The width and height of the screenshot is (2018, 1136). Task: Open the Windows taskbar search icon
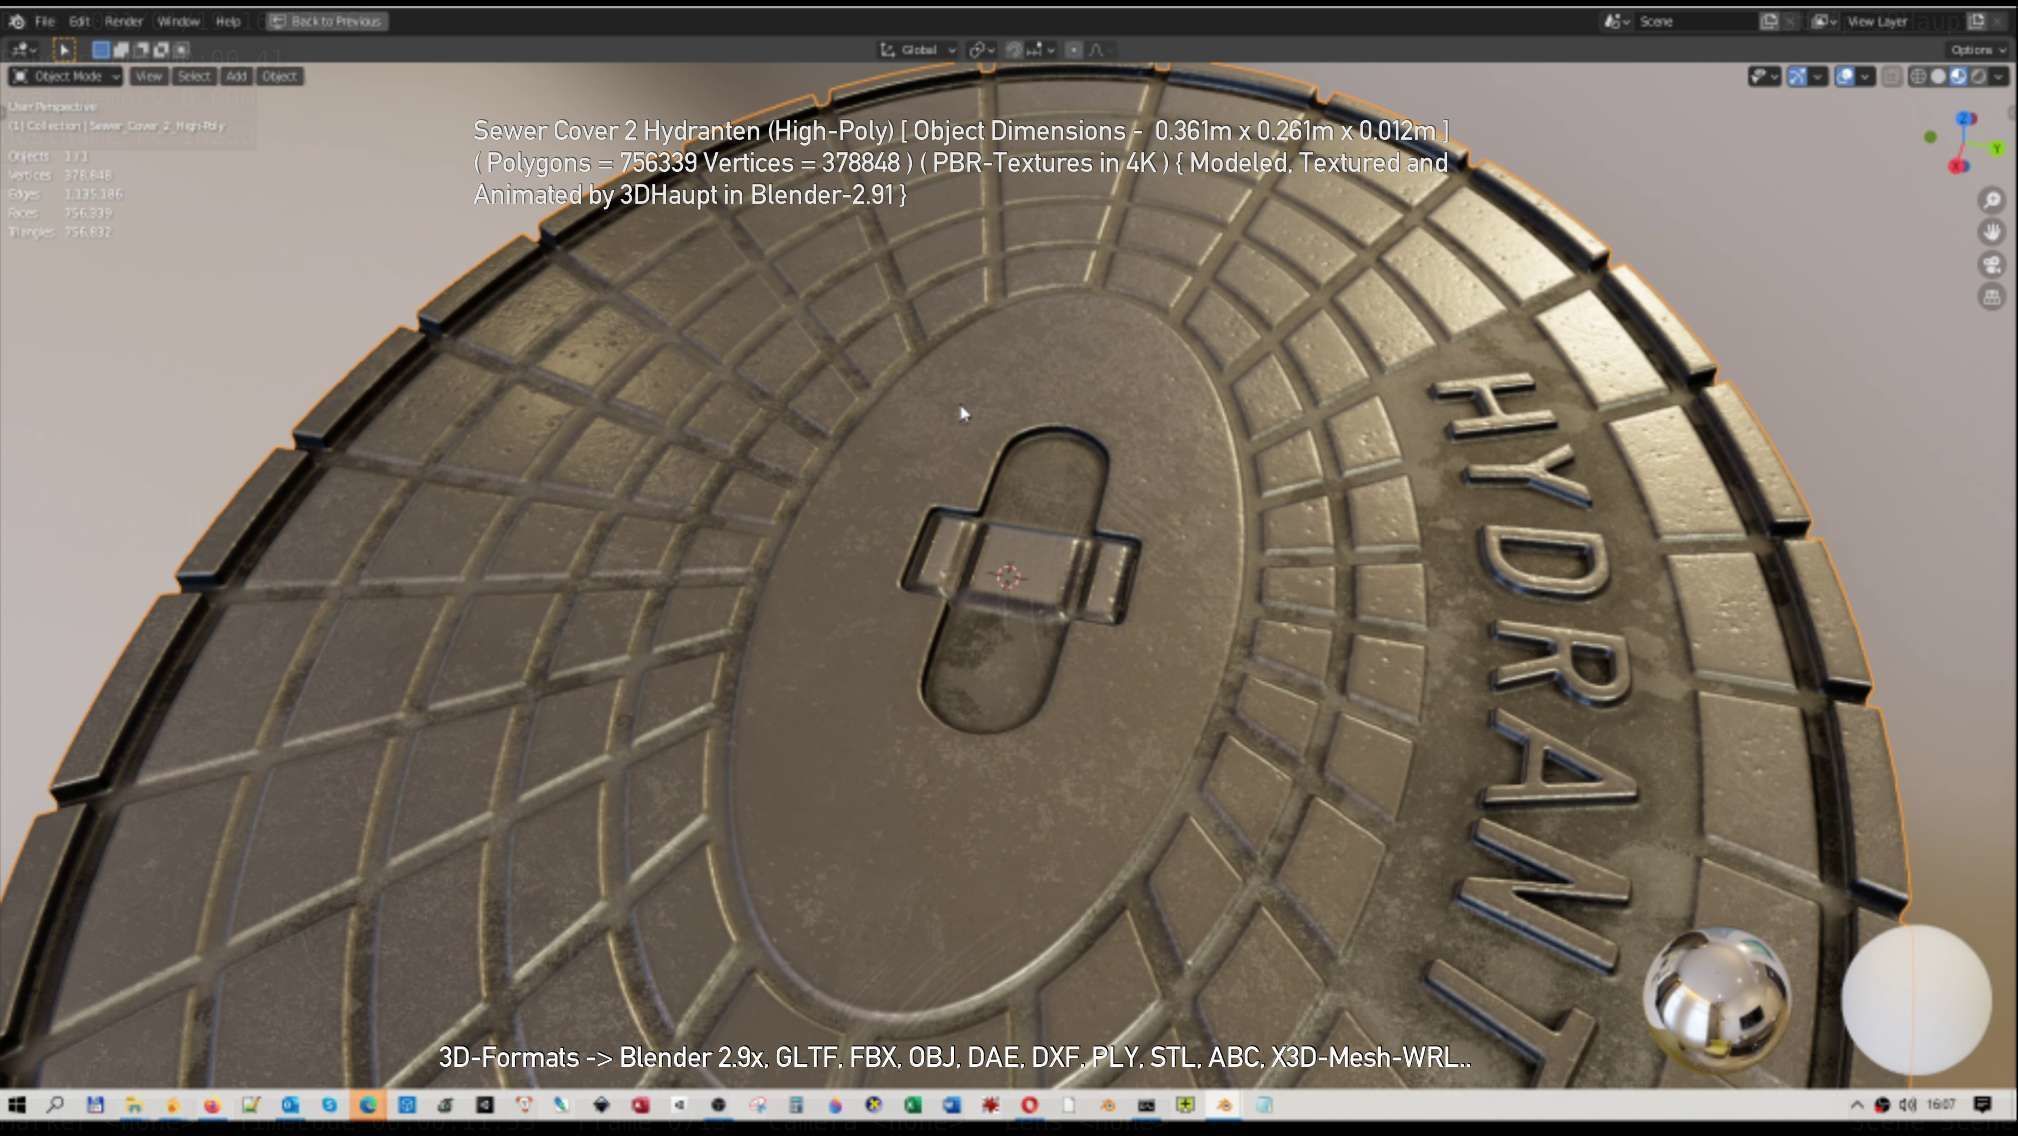click(x=56, y=1105)
